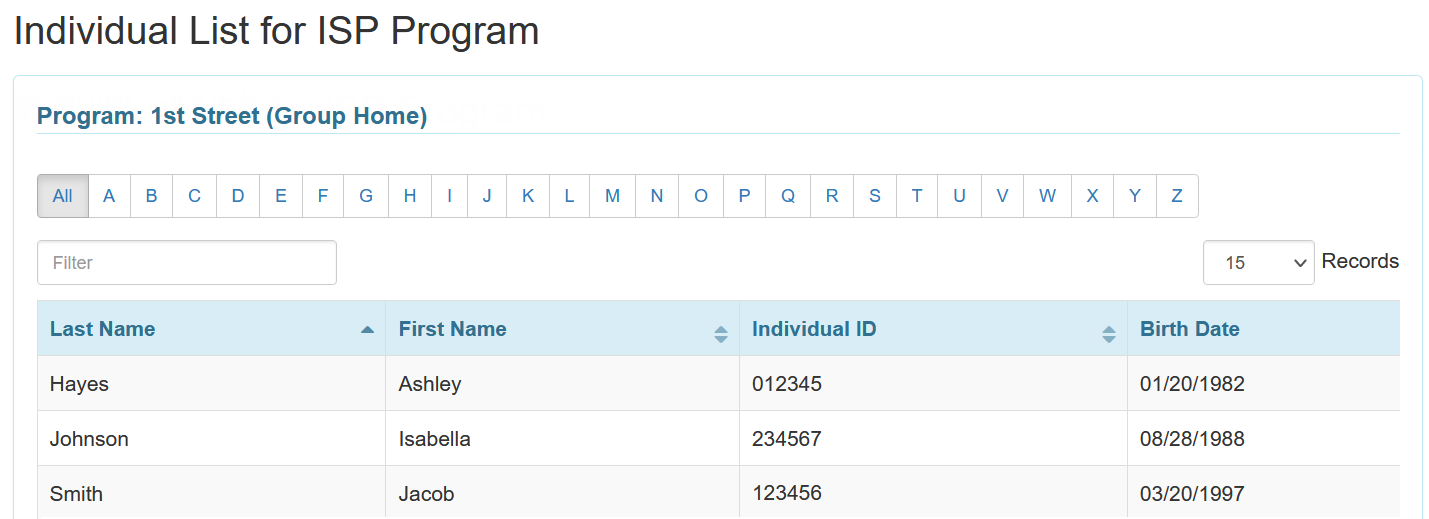The height and width of the screenshot is (519, 1429).
Task: Filter individuals by letter Y
Action: [1135, 196]
